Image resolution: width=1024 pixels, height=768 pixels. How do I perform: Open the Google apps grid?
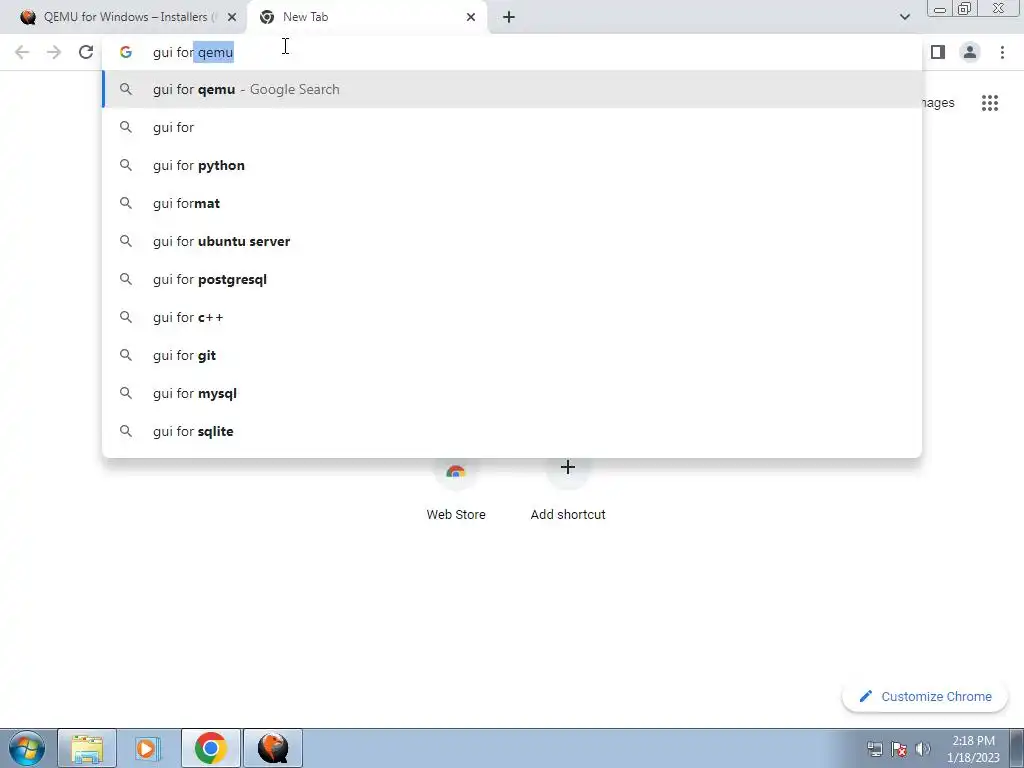click(989, 103)
